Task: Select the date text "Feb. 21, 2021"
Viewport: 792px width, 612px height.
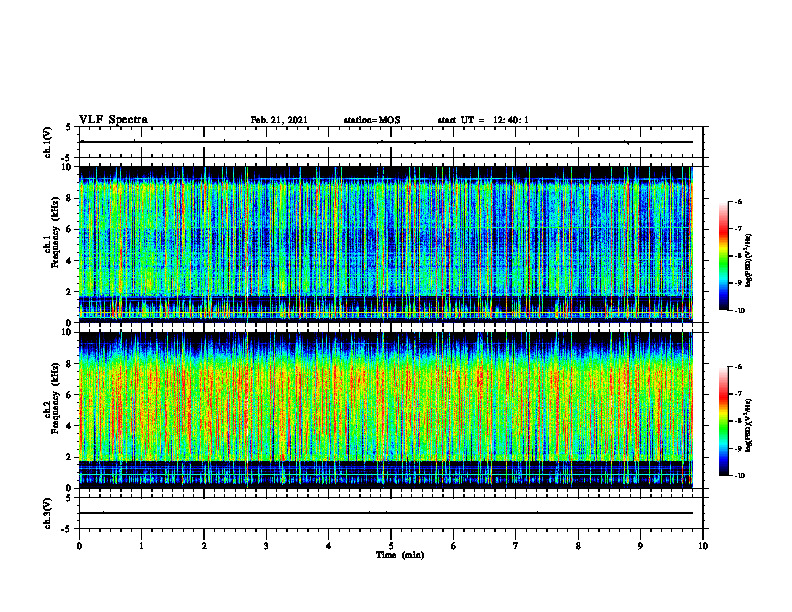Action: tap(279, 120)
